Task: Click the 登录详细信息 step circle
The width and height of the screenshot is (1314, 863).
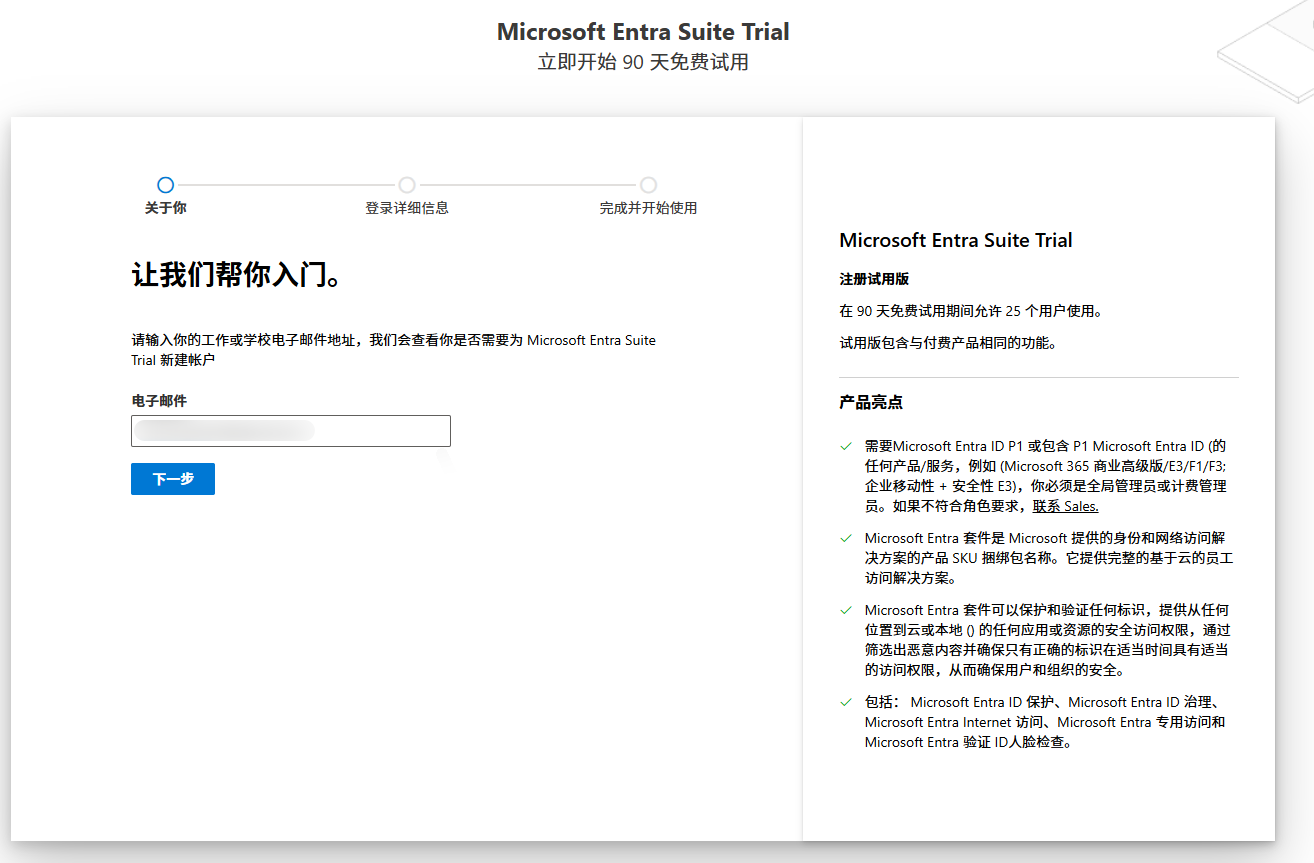Action: click(407, 185)
